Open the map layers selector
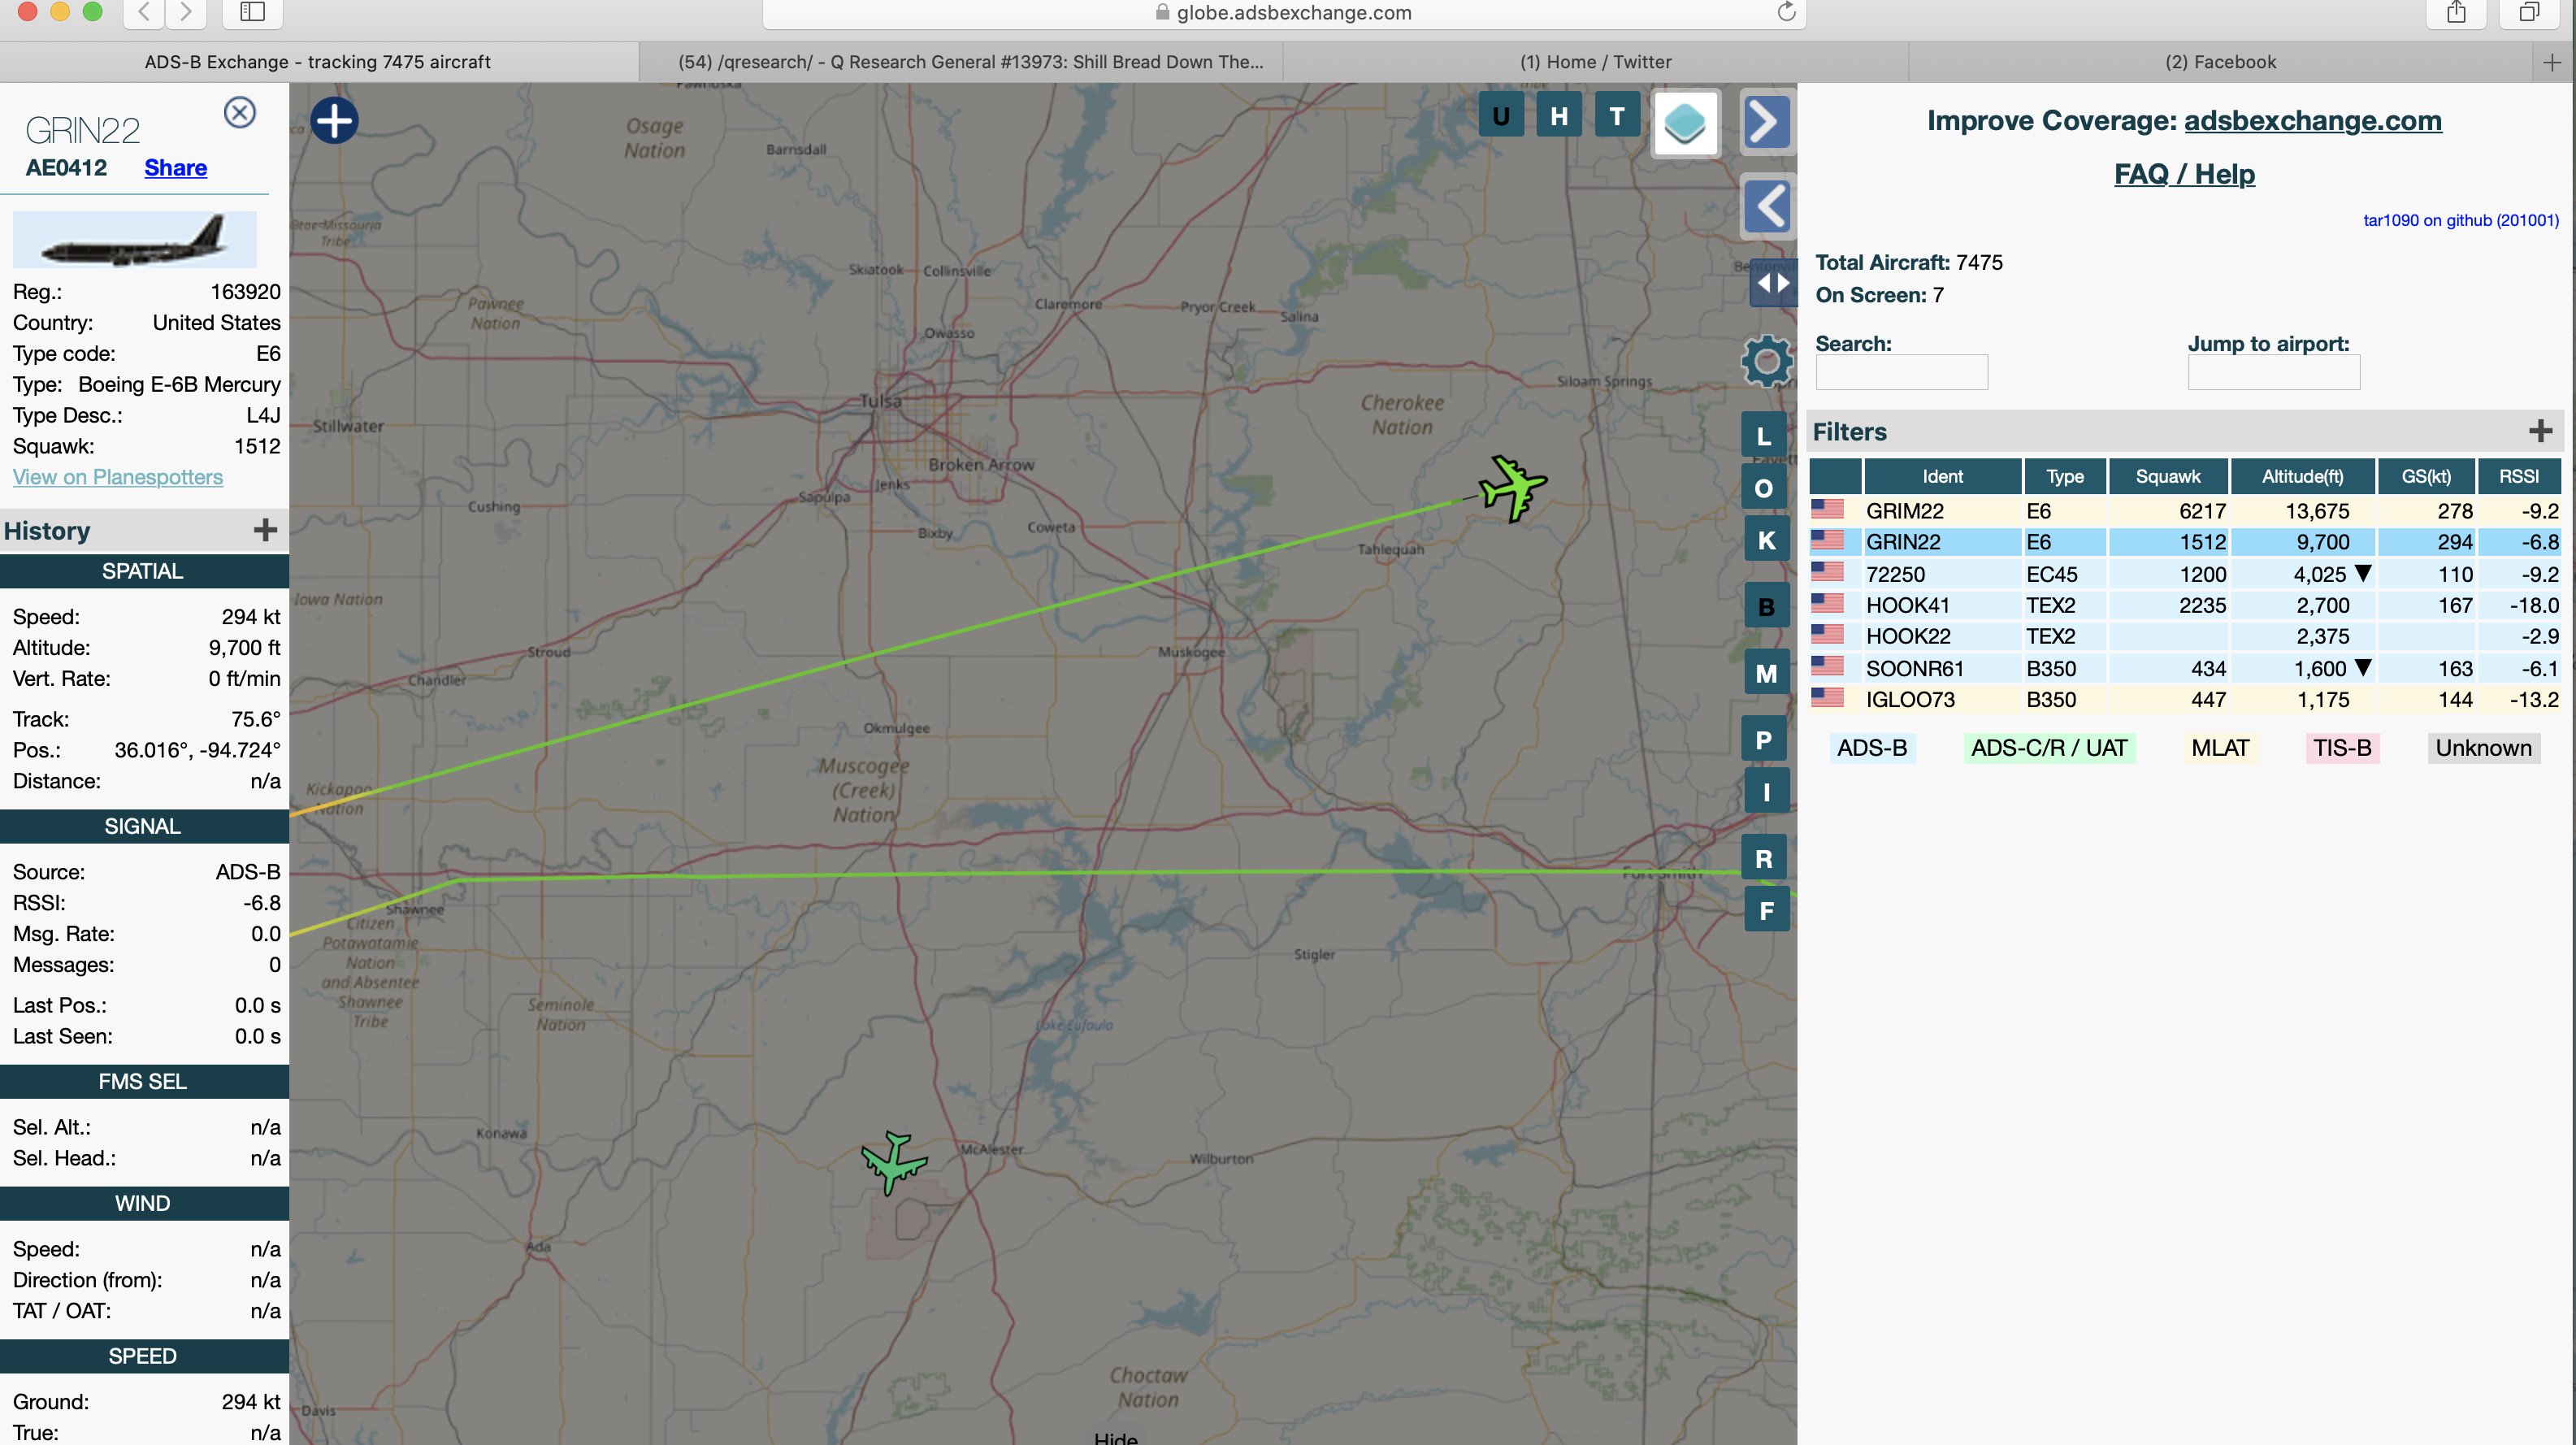 (1686, 124)
